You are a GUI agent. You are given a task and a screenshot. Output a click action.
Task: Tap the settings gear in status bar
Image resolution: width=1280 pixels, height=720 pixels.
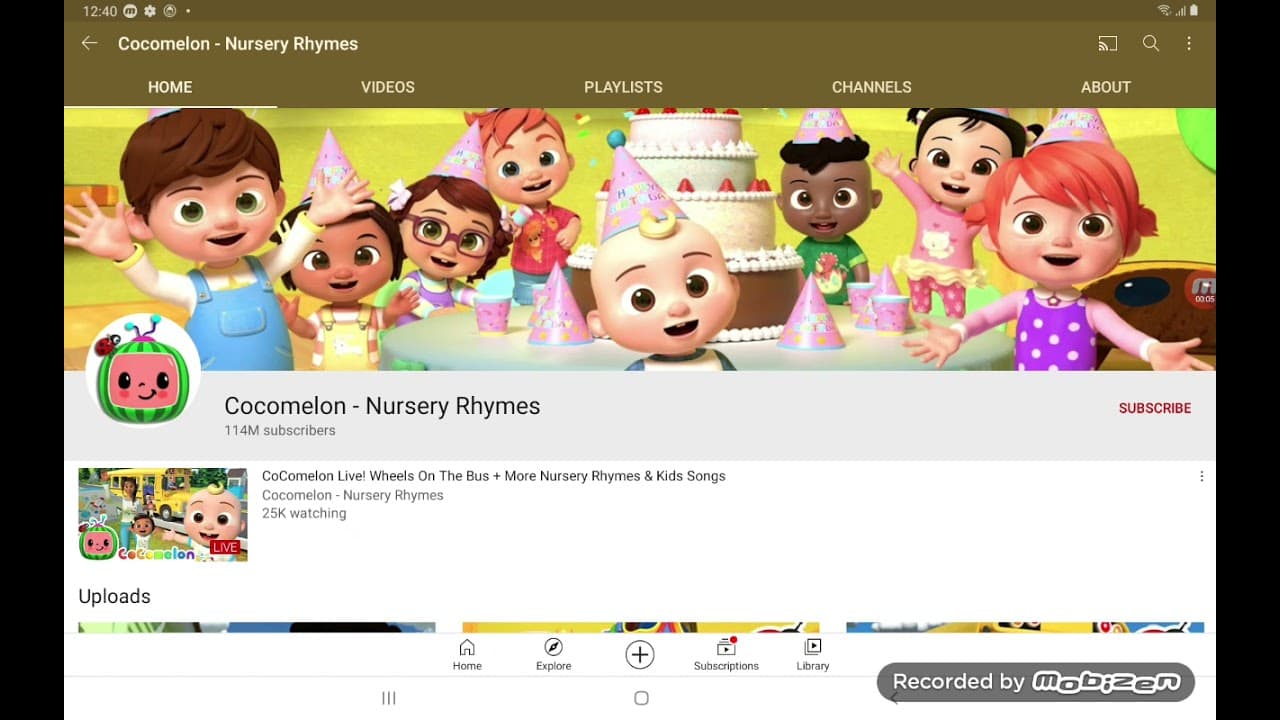point(150,11)
